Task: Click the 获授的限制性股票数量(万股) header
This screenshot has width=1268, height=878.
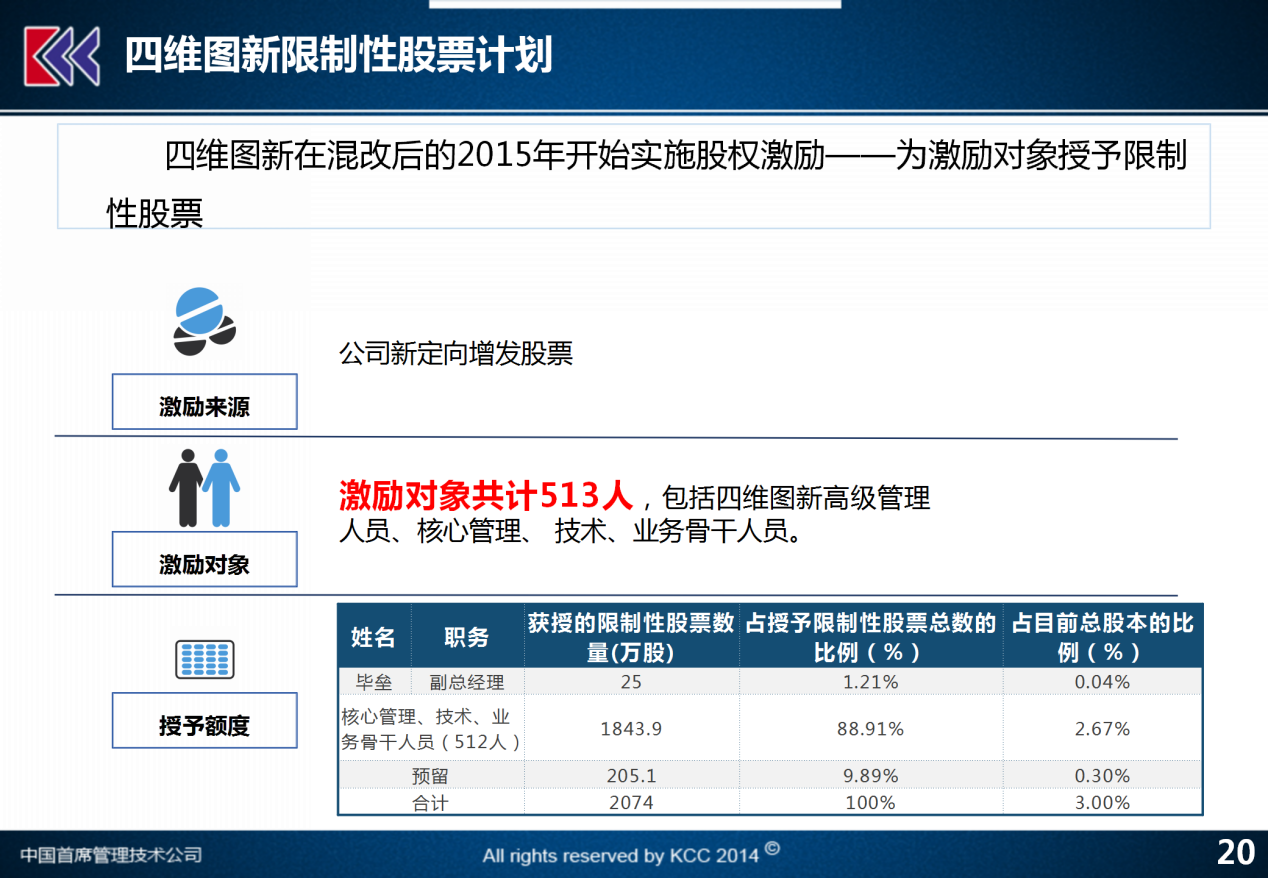Action: coord(631,637)
